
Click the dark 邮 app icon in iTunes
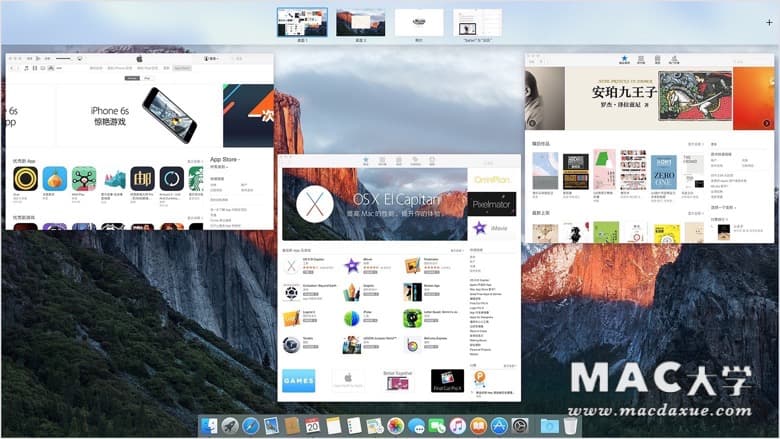pyautogui.click(x=143, y=179)
